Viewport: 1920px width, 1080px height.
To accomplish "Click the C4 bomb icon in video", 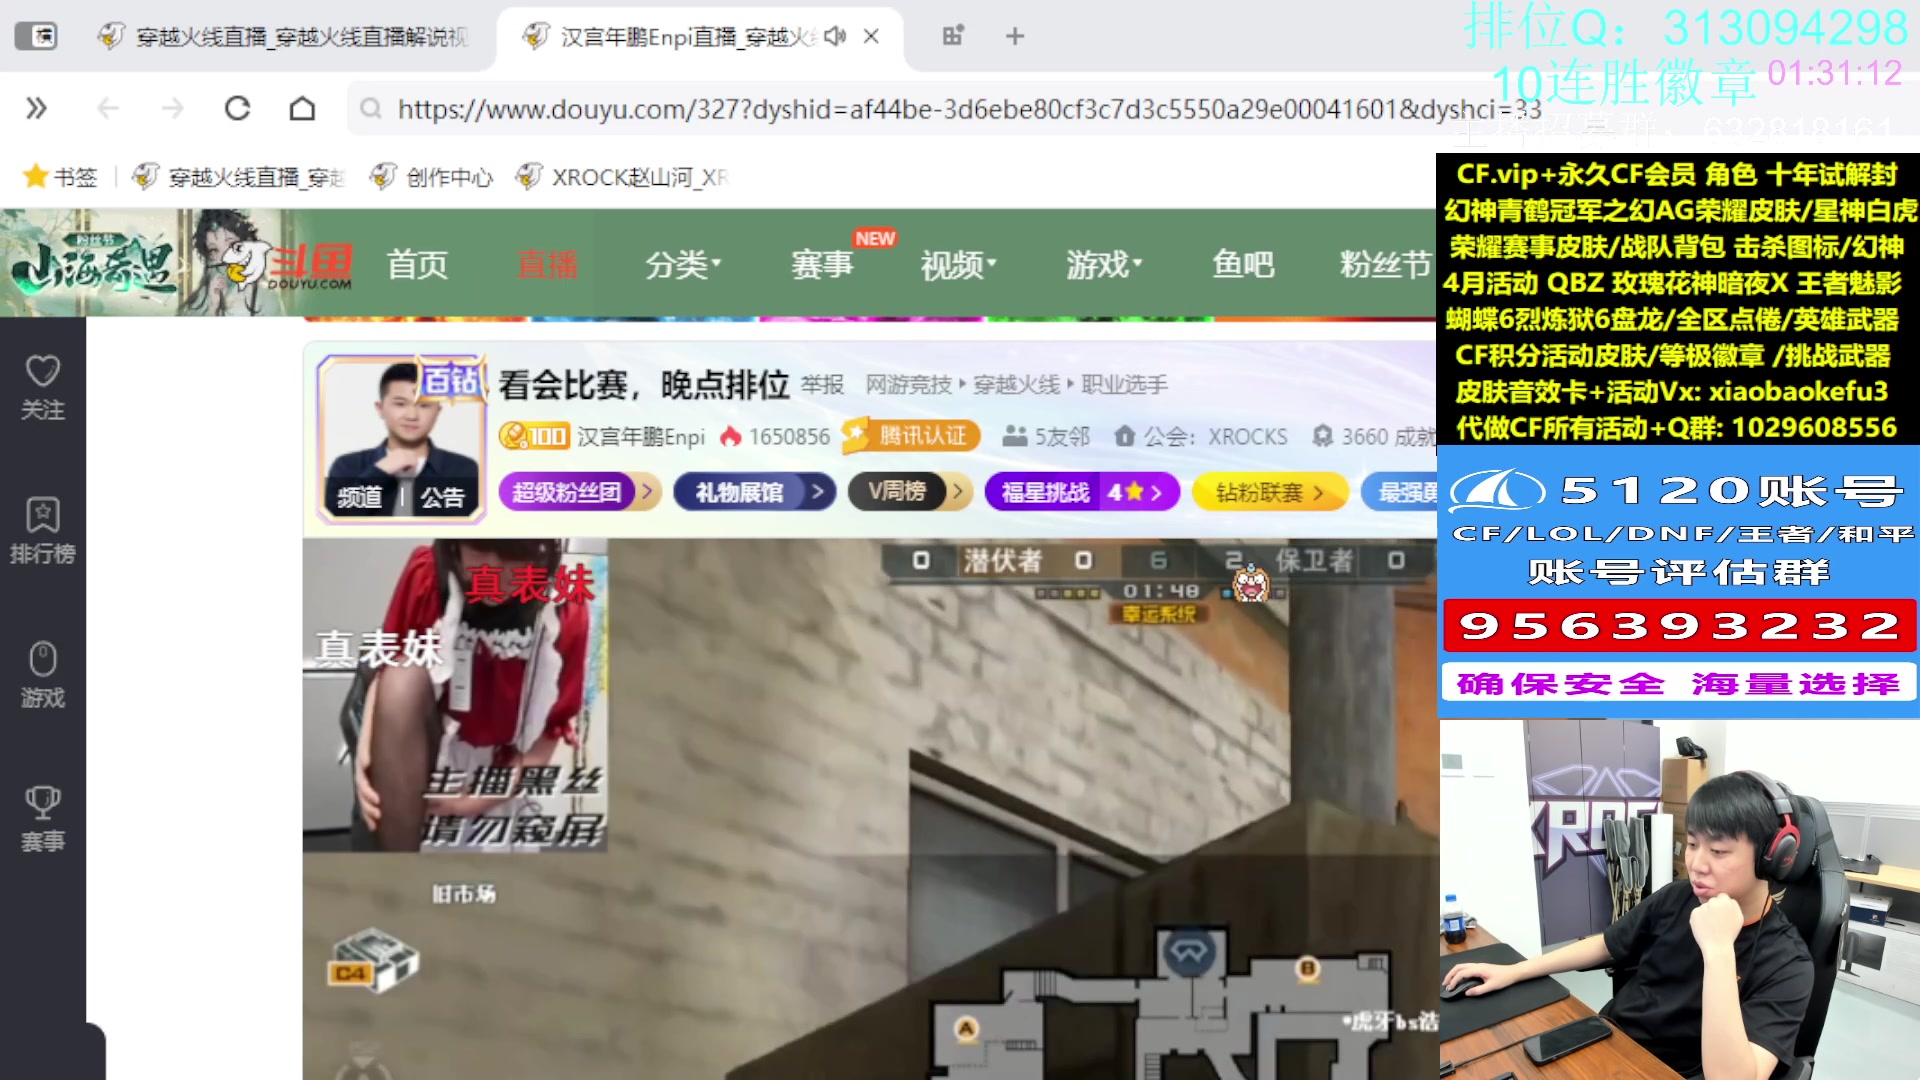I will pyautogui.click(x=373, y=960).
